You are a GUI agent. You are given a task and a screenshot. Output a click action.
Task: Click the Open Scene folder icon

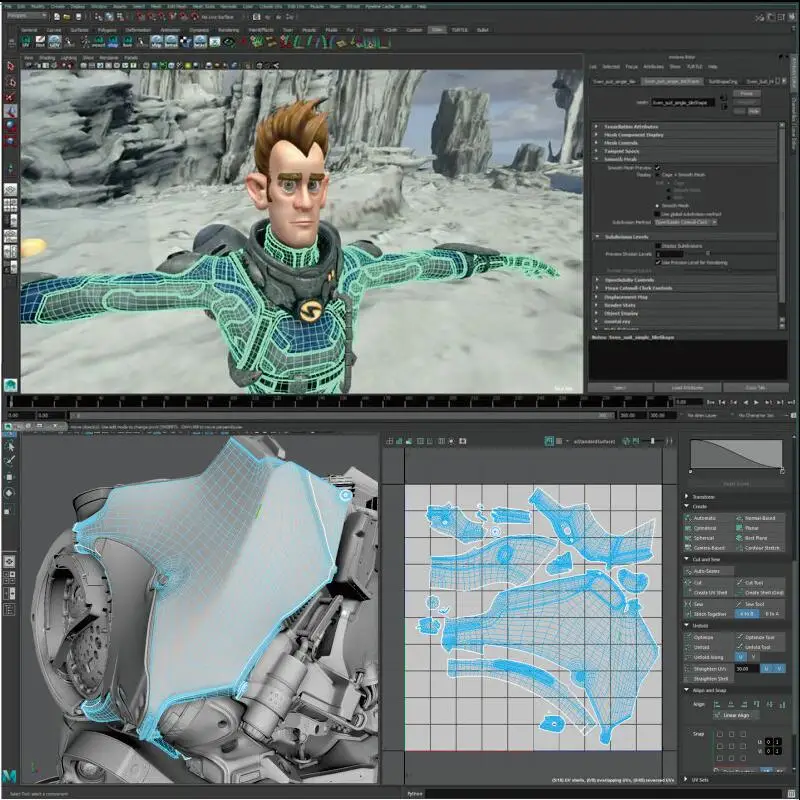[67, 17]
